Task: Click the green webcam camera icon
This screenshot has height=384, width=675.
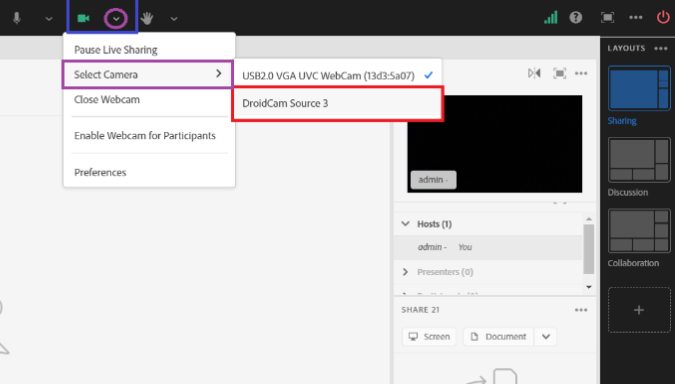Action: coord(83,19)
